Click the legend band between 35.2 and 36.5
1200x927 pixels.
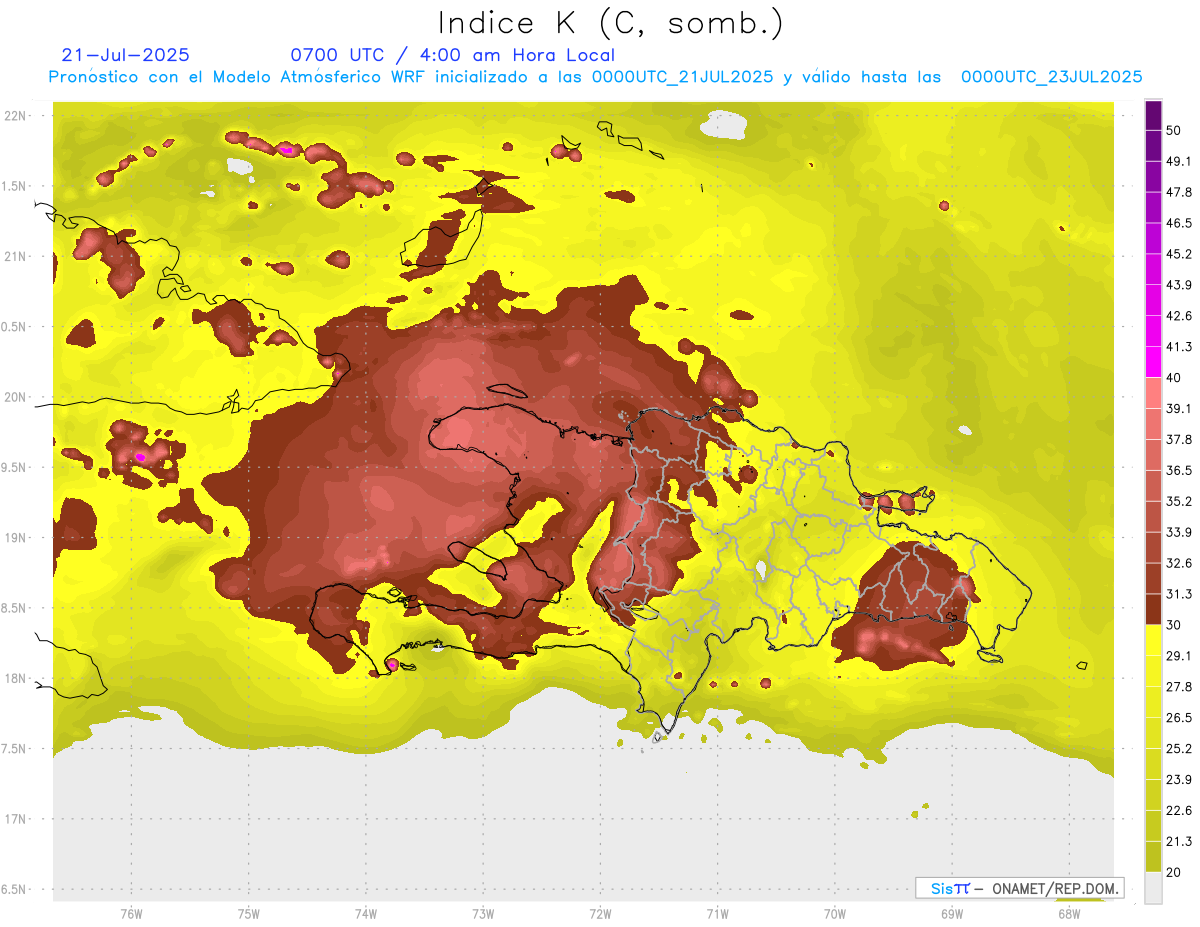click(1153, 486)
